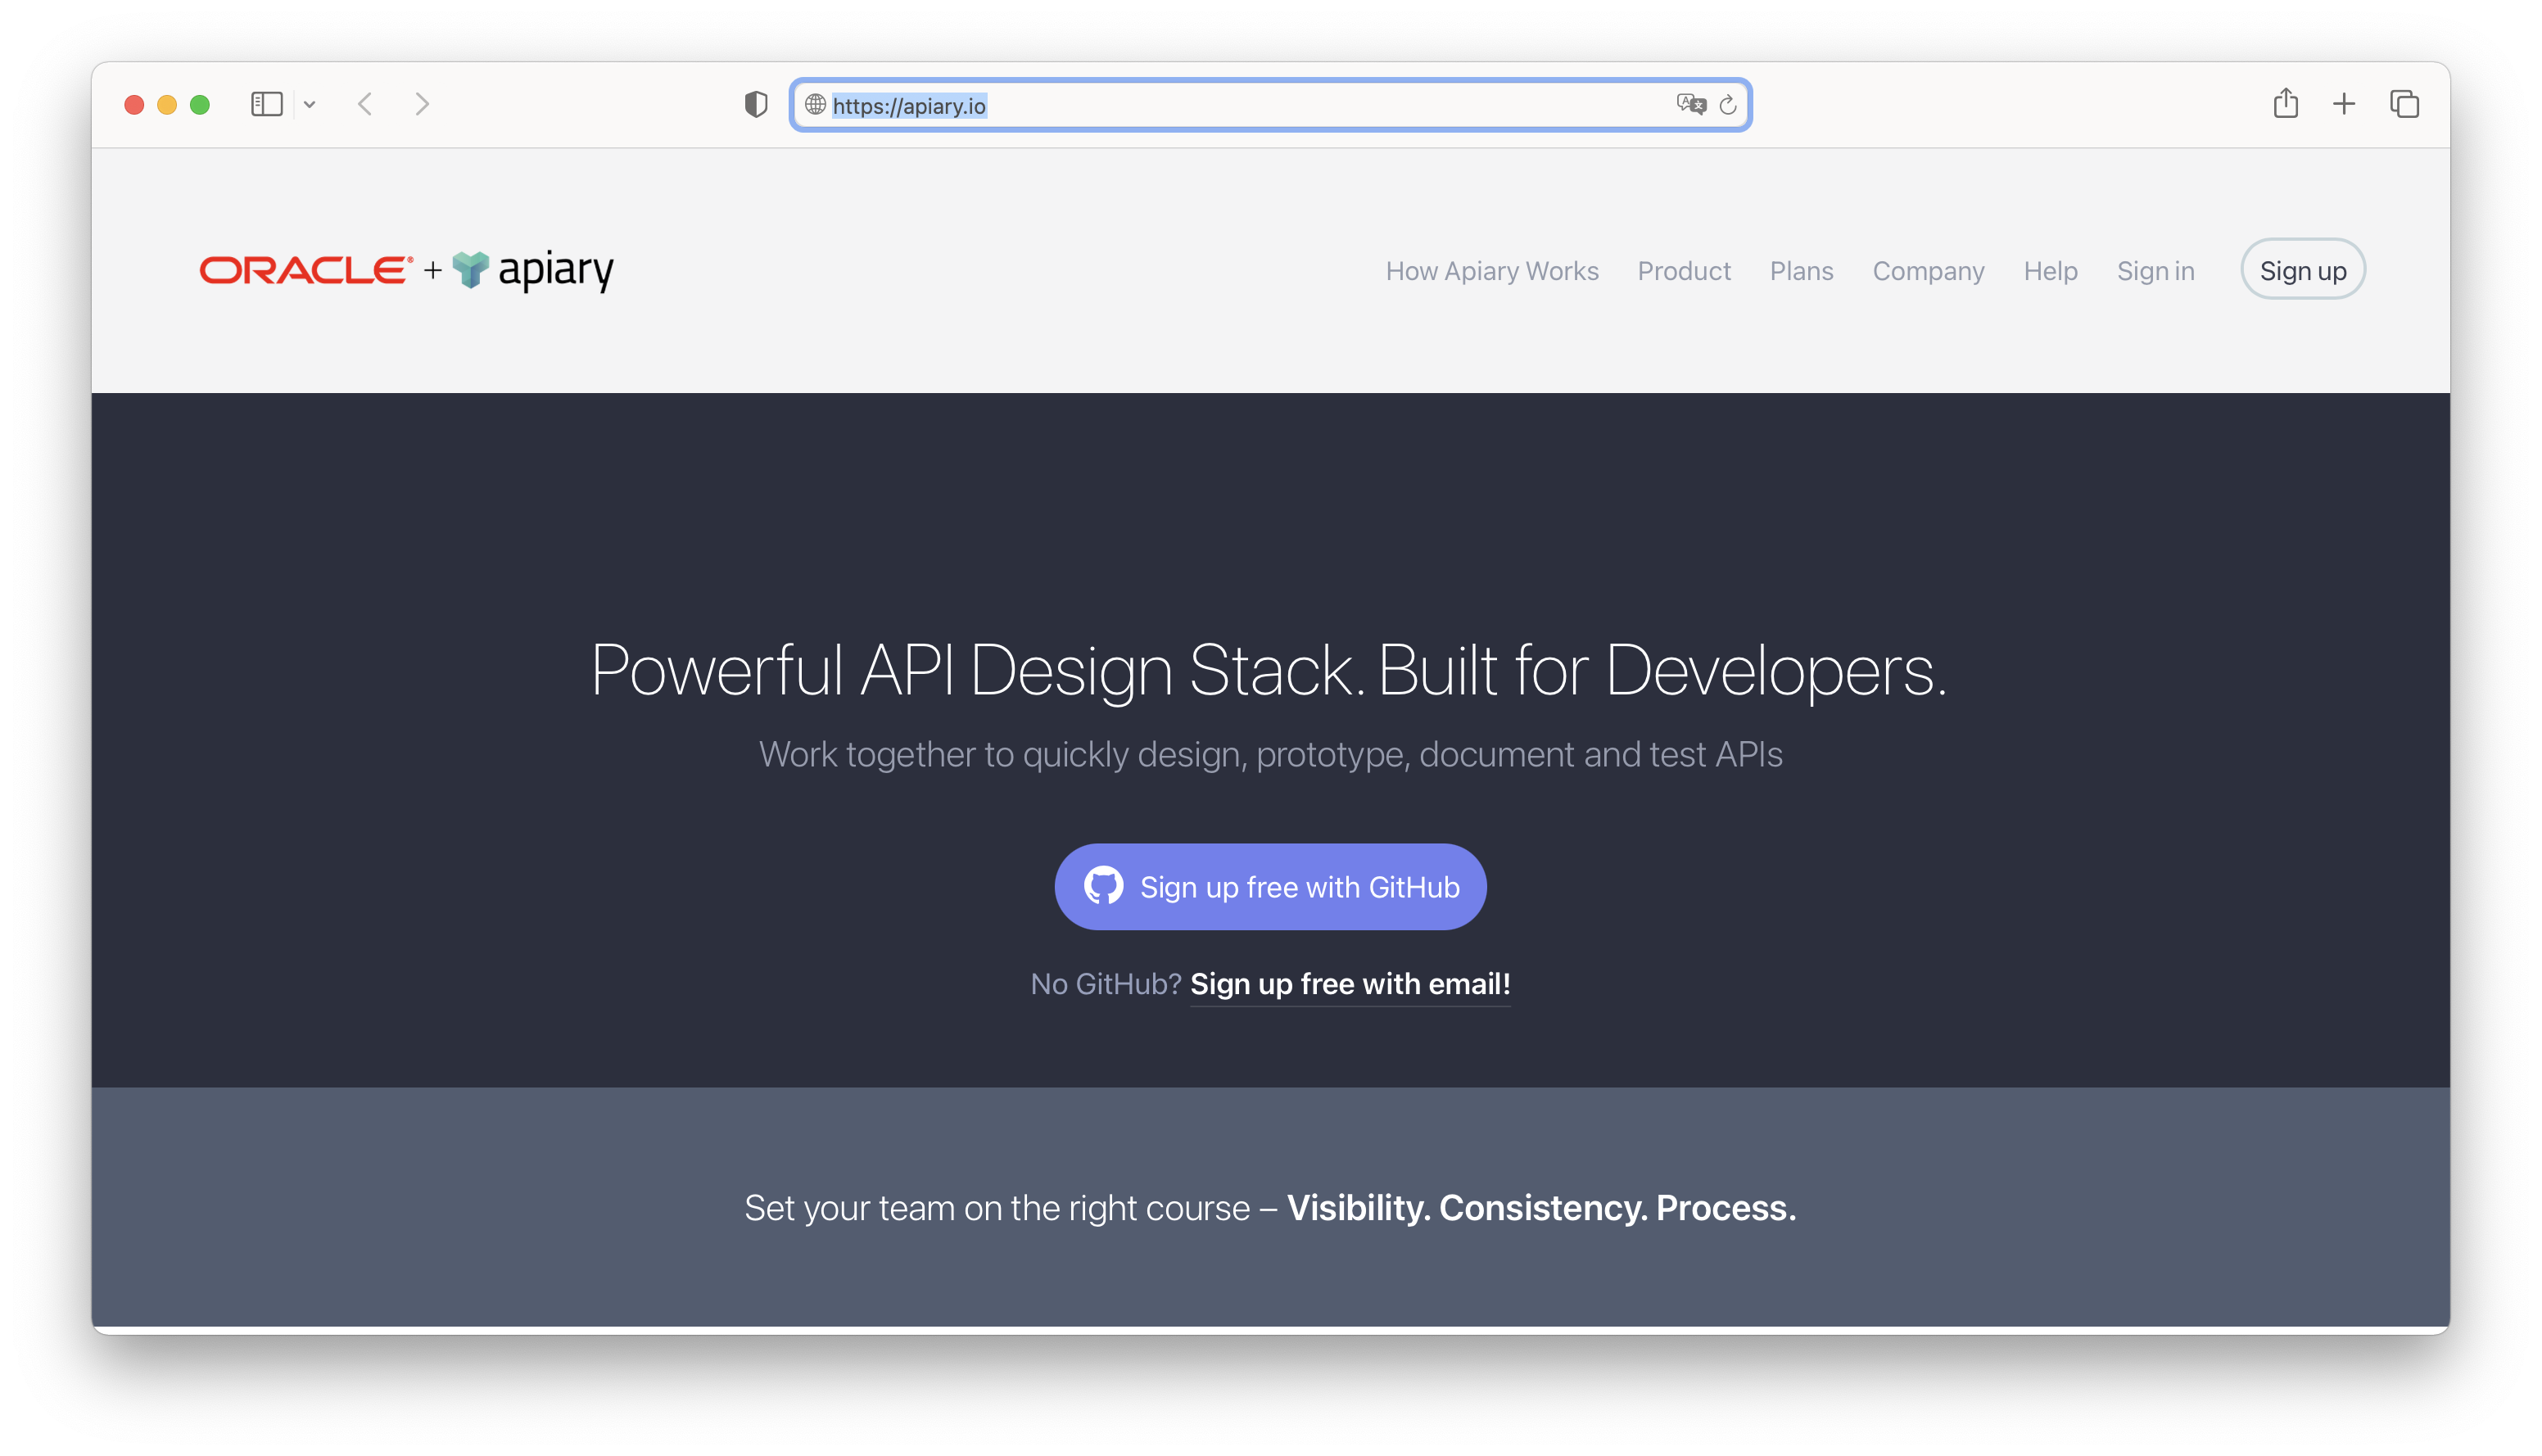The height and width of the screenshot is (1456, 2542).
Task: Open the Share icon in toolbar
Action: 2285,103
